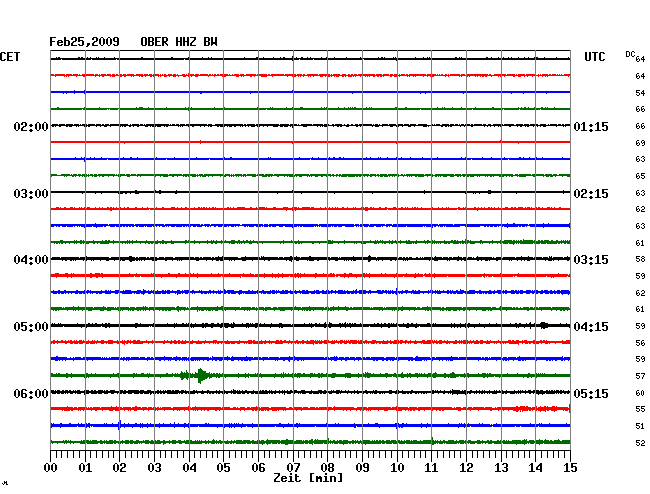
Task: Click the DC value 69
Action: coord(640,143)
